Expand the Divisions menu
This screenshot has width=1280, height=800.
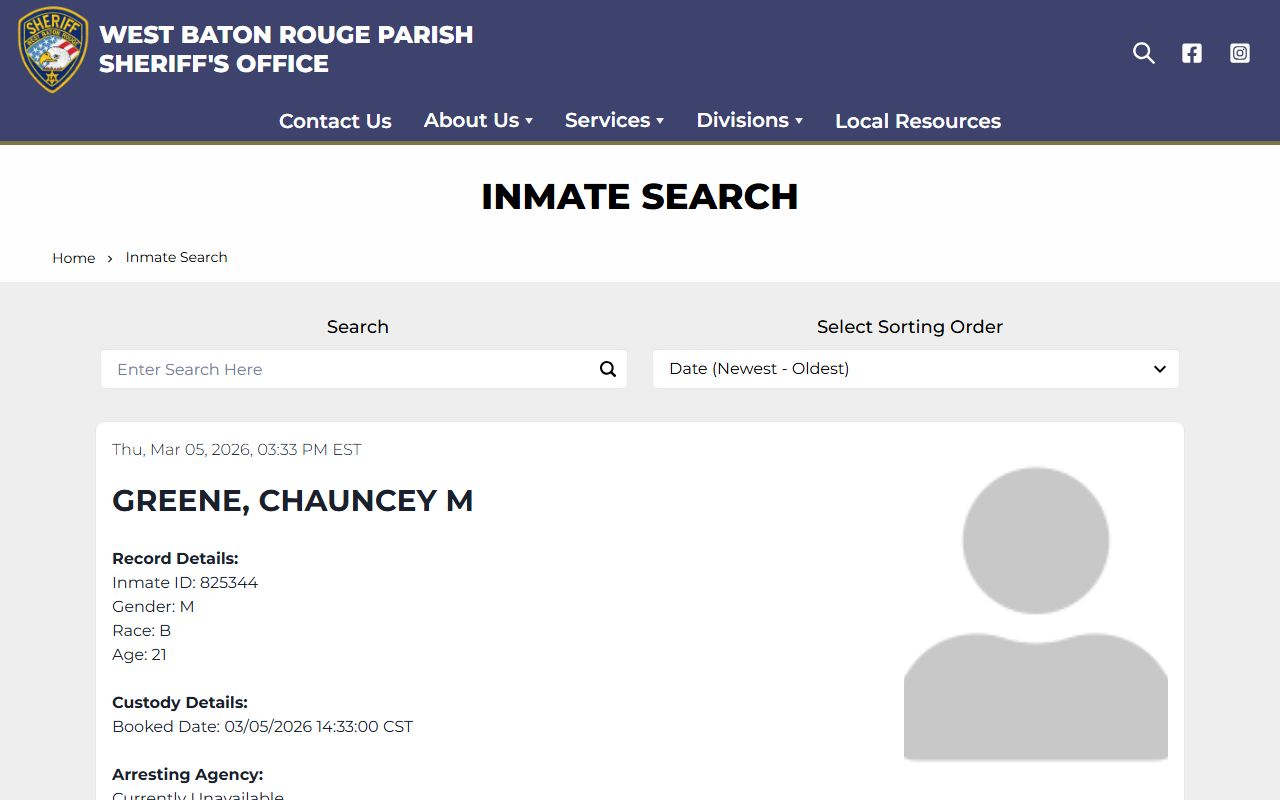749,120
